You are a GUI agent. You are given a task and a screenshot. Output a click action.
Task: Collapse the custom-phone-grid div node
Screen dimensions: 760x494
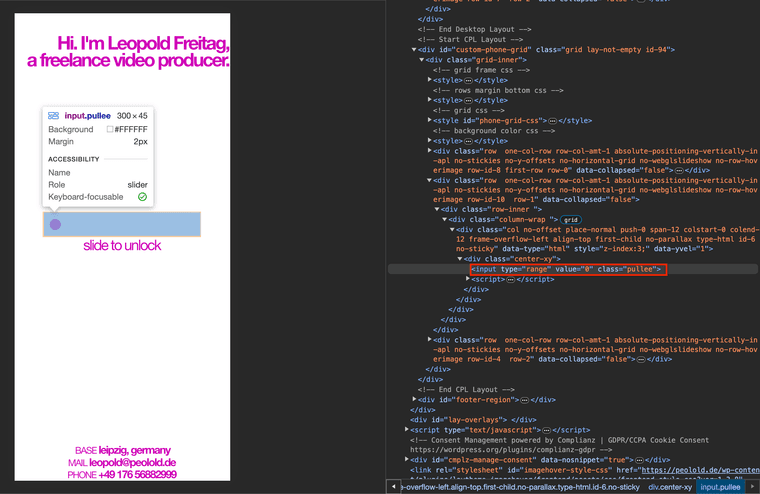[x=415, y=49]
